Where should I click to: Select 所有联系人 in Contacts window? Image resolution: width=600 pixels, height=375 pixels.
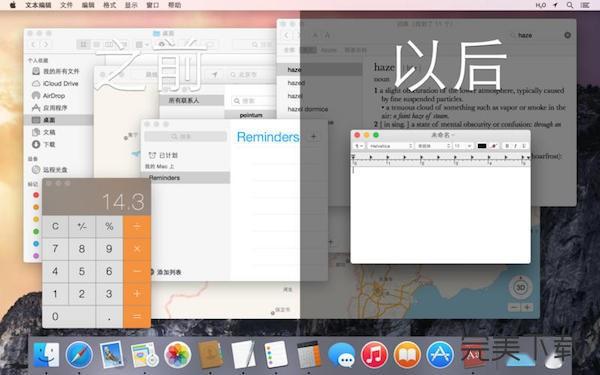point(191,100)
